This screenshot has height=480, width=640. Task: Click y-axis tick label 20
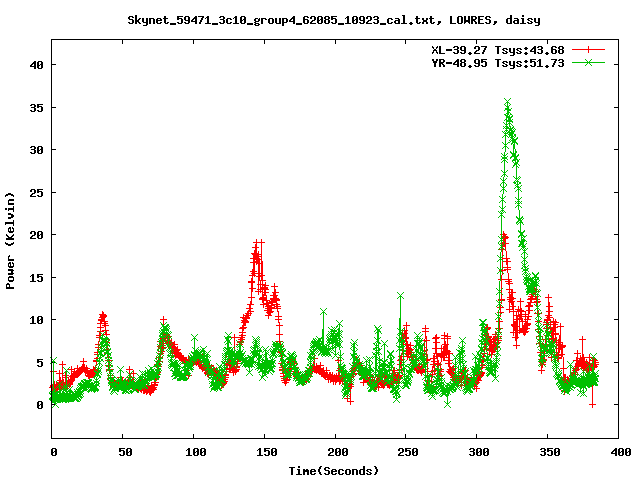[x=36, y=235]
